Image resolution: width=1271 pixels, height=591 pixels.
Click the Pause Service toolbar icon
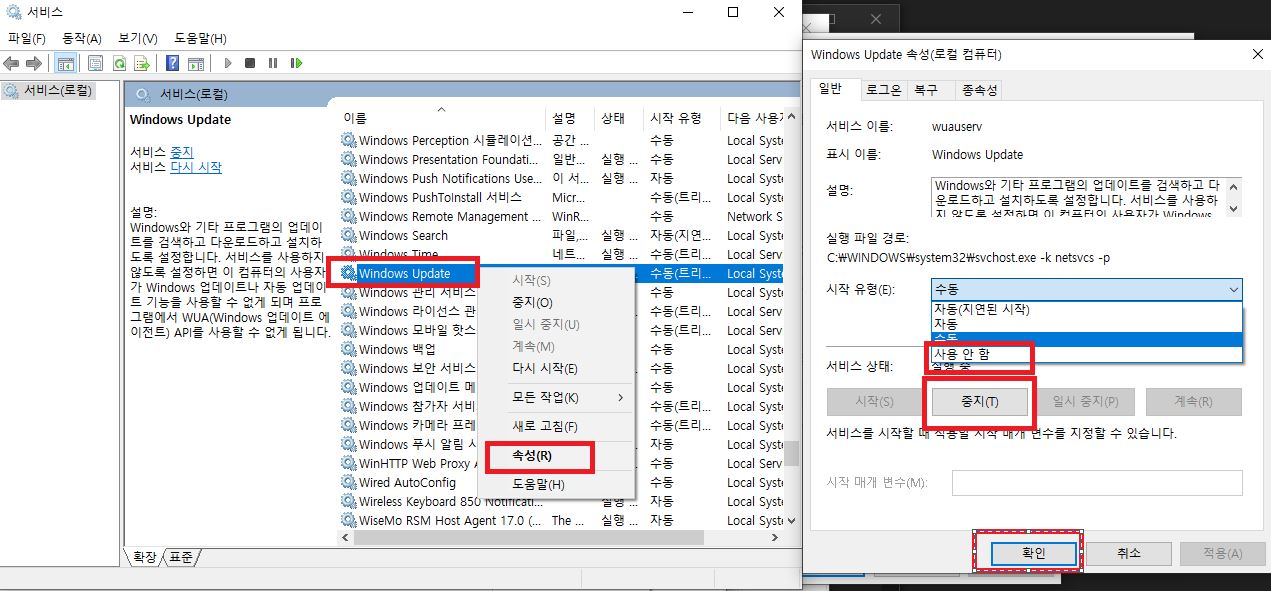tap(273, 63)
